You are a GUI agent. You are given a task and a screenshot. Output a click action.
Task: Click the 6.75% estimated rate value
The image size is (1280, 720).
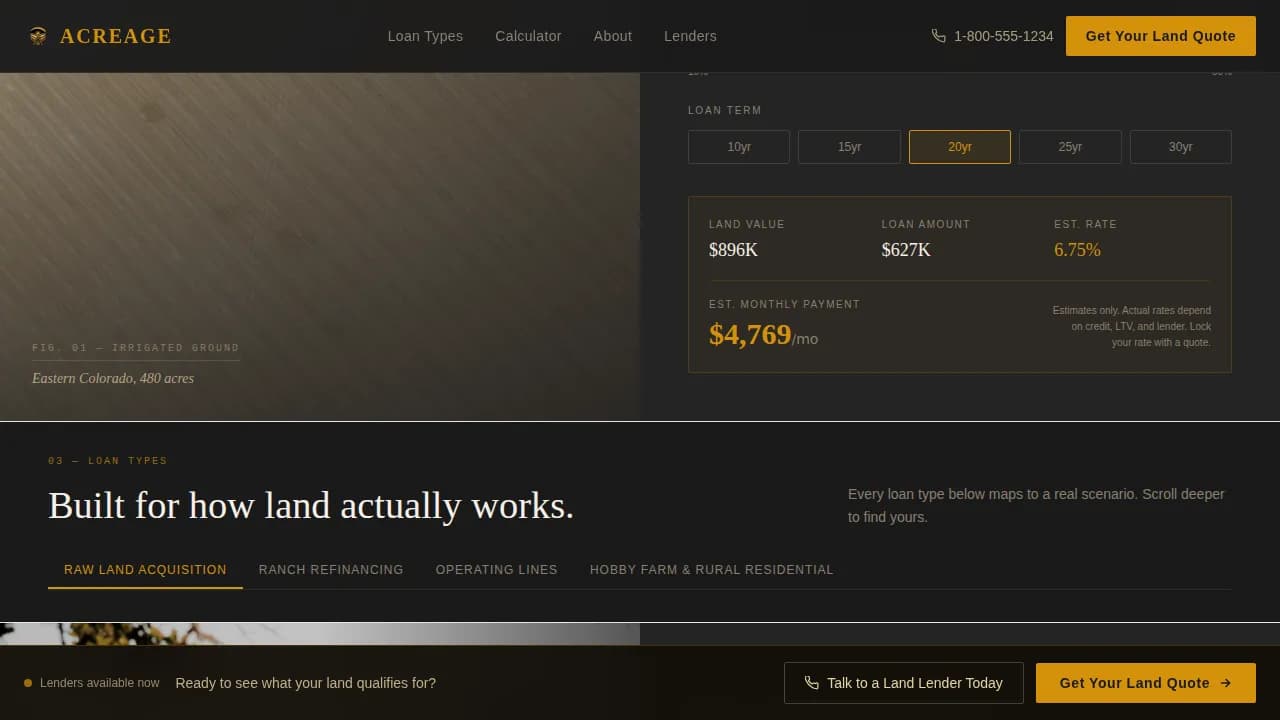pos(1077,250)
